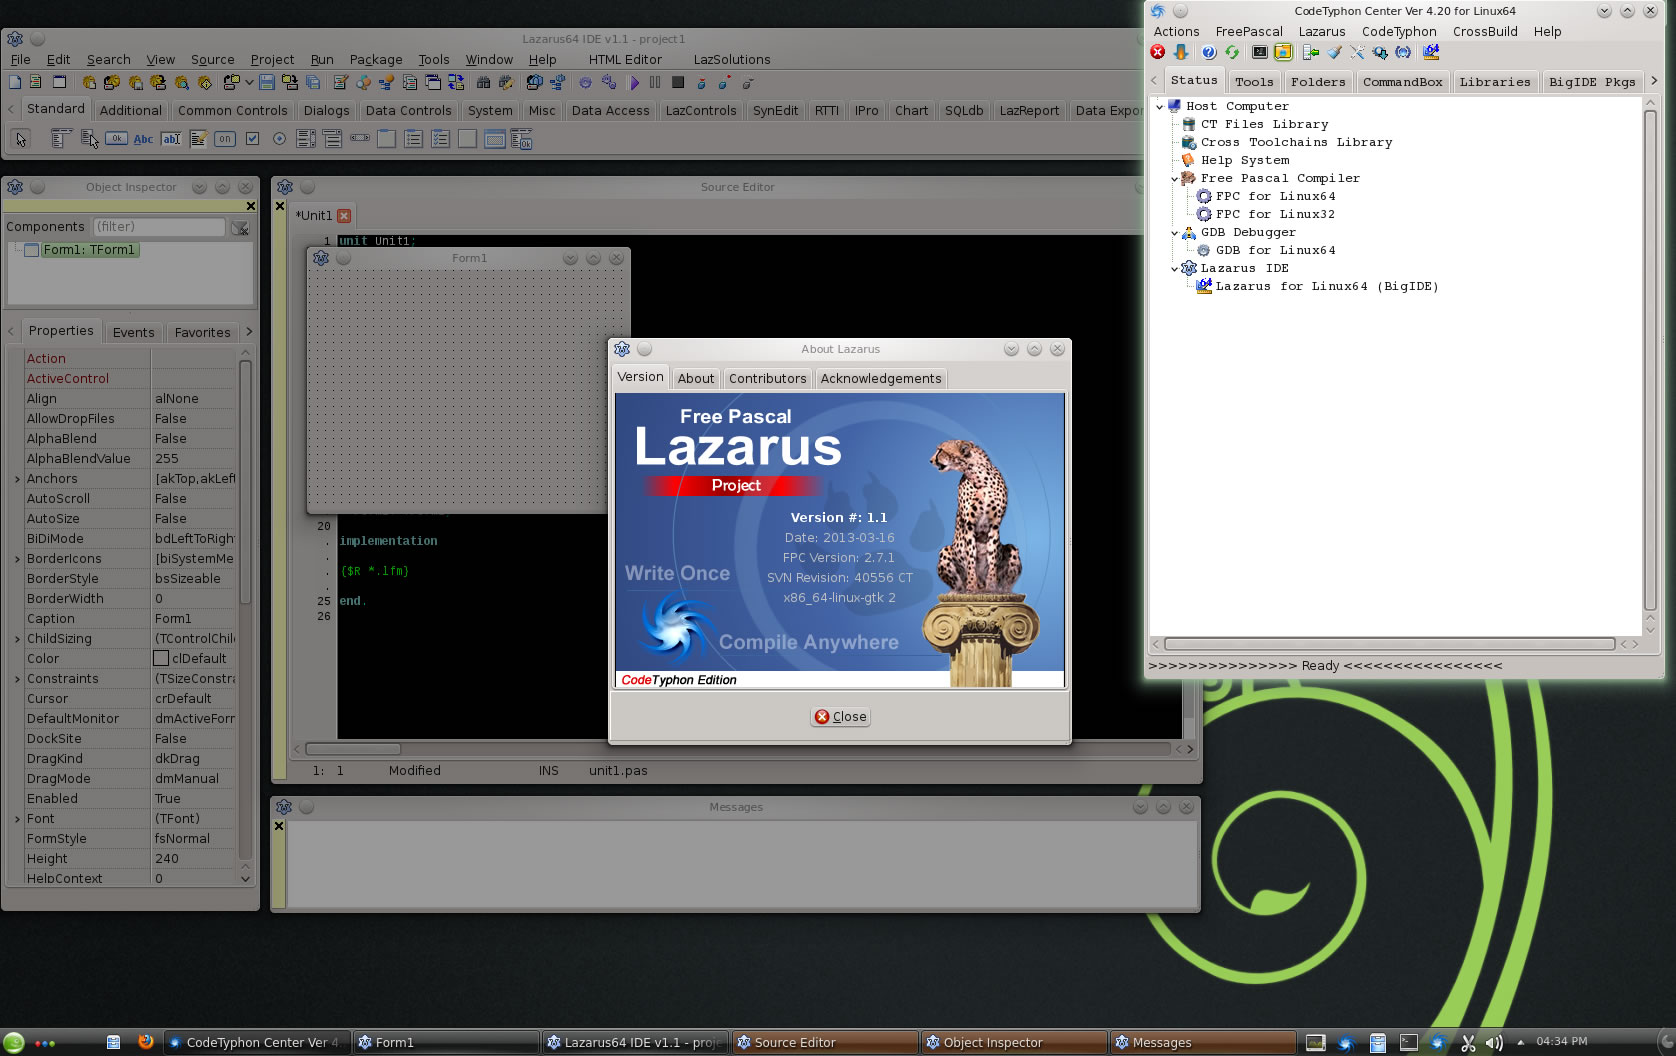Image resolution: width=1676 pixels, height=1056 pixels.
Task: Expand the Font property row
Action: 17,819
